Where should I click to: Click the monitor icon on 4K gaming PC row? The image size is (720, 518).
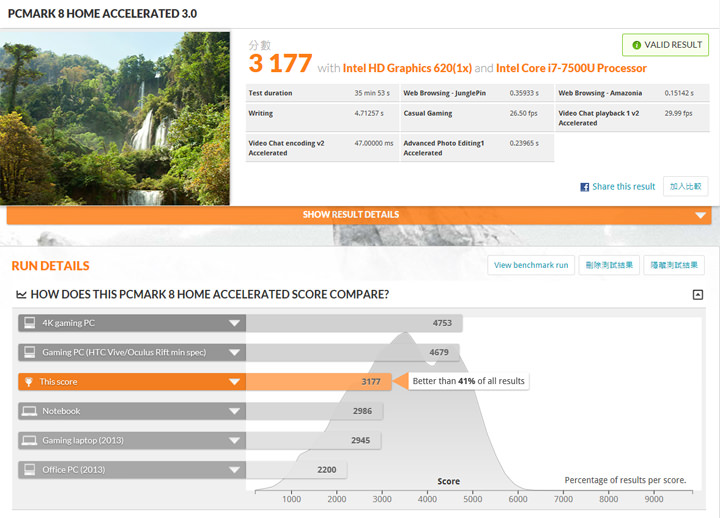click(x=29, y=323)
